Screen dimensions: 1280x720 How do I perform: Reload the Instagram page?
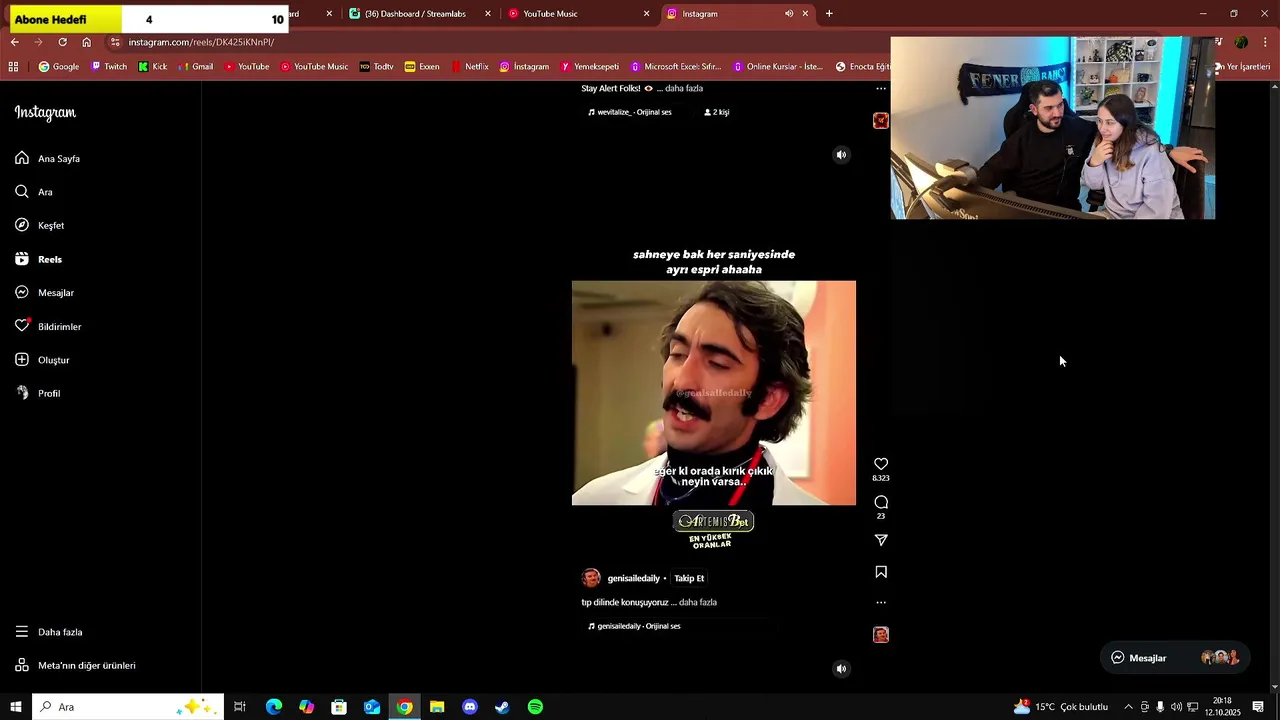click(62, 42)
